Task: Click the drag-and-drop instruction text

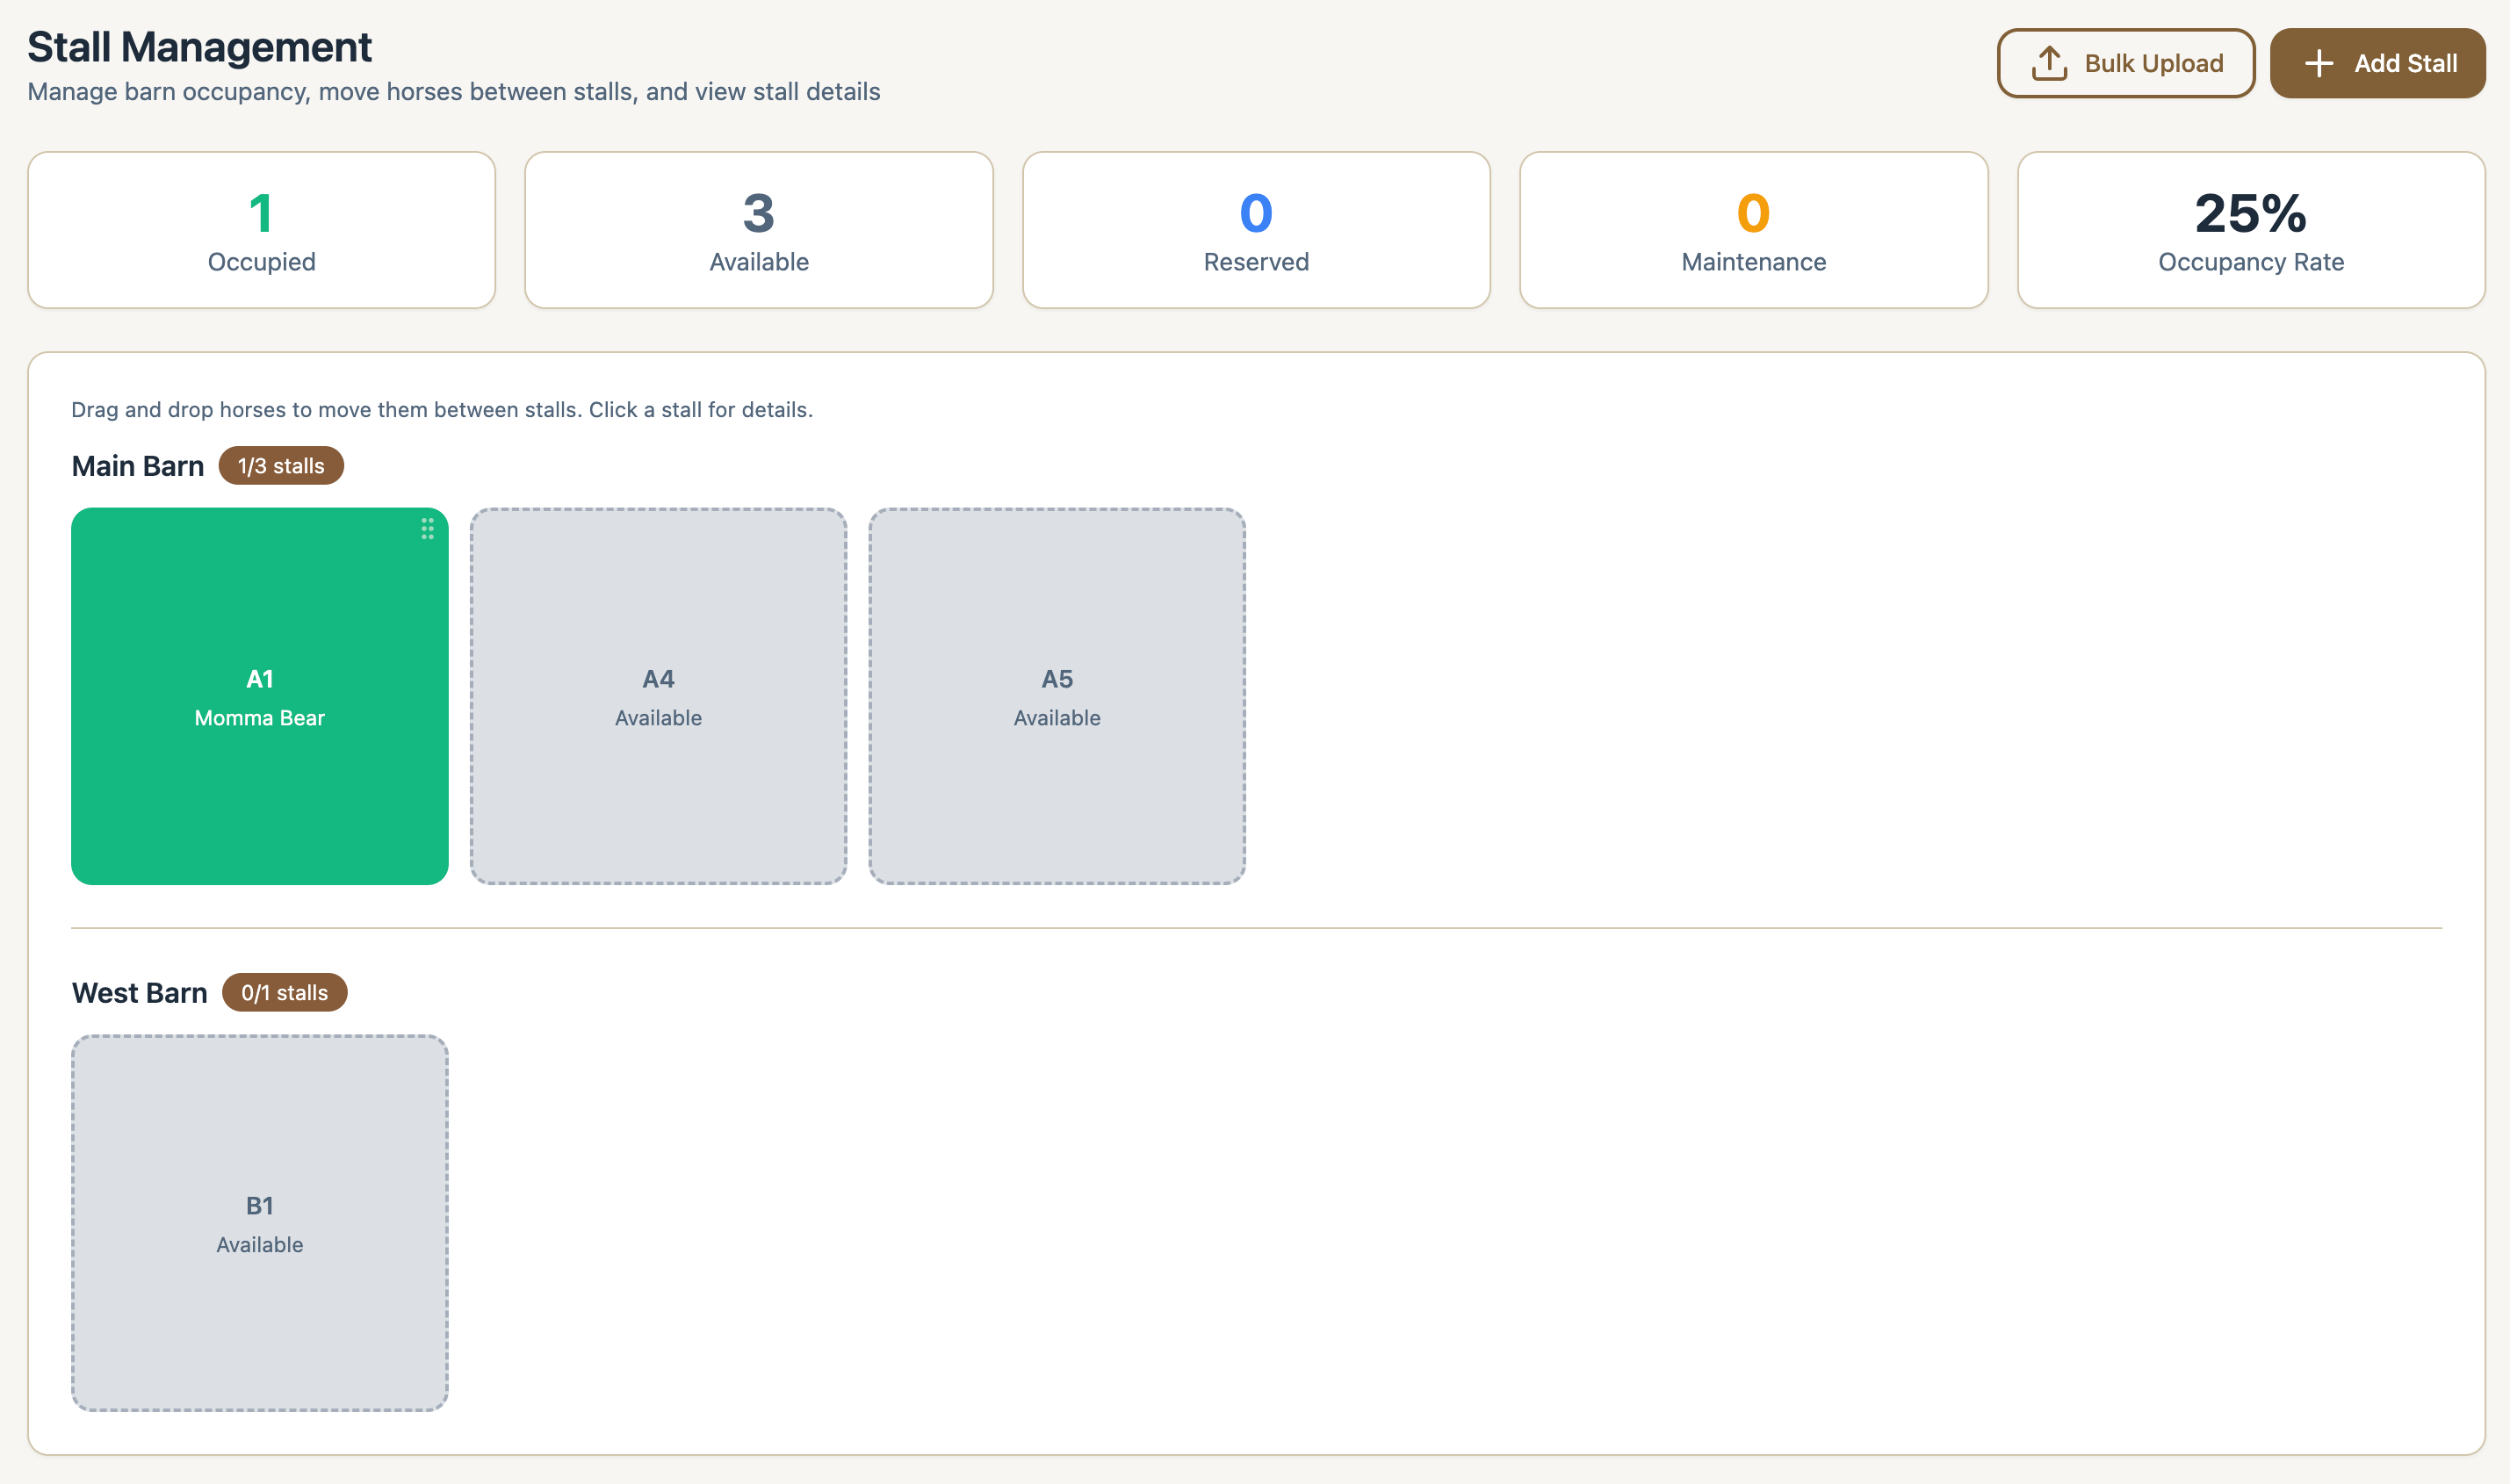Action: point(442,410)
